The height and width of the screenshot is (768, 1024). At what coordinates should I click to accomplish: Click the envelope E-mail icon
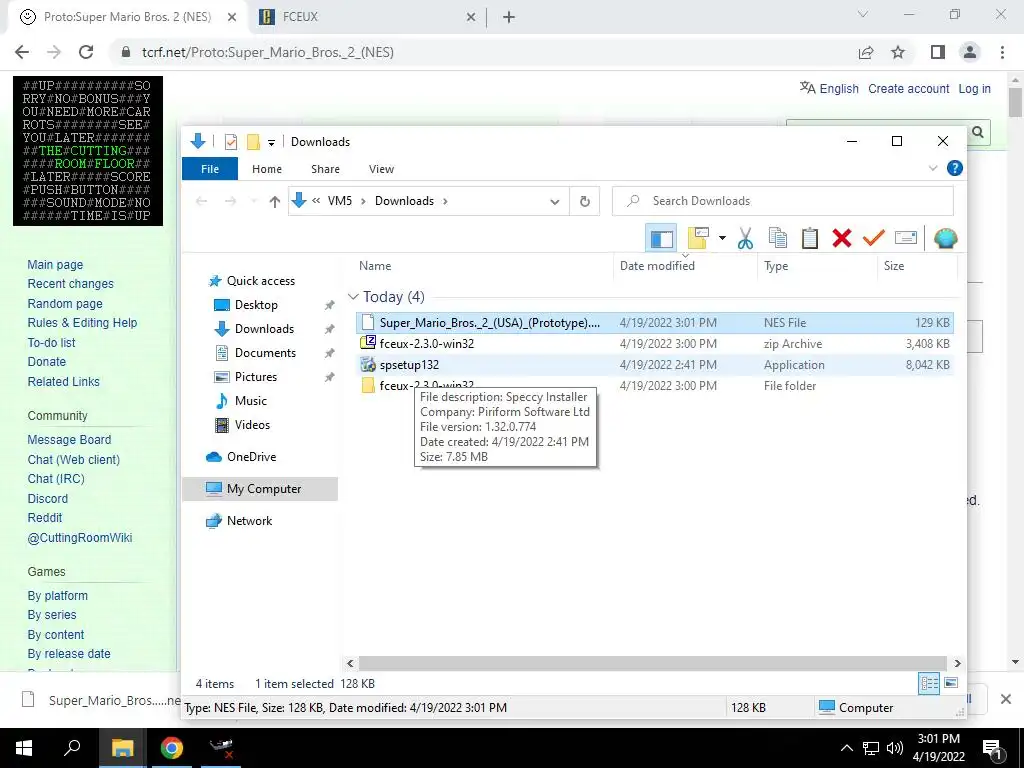(x=906, y=238)
